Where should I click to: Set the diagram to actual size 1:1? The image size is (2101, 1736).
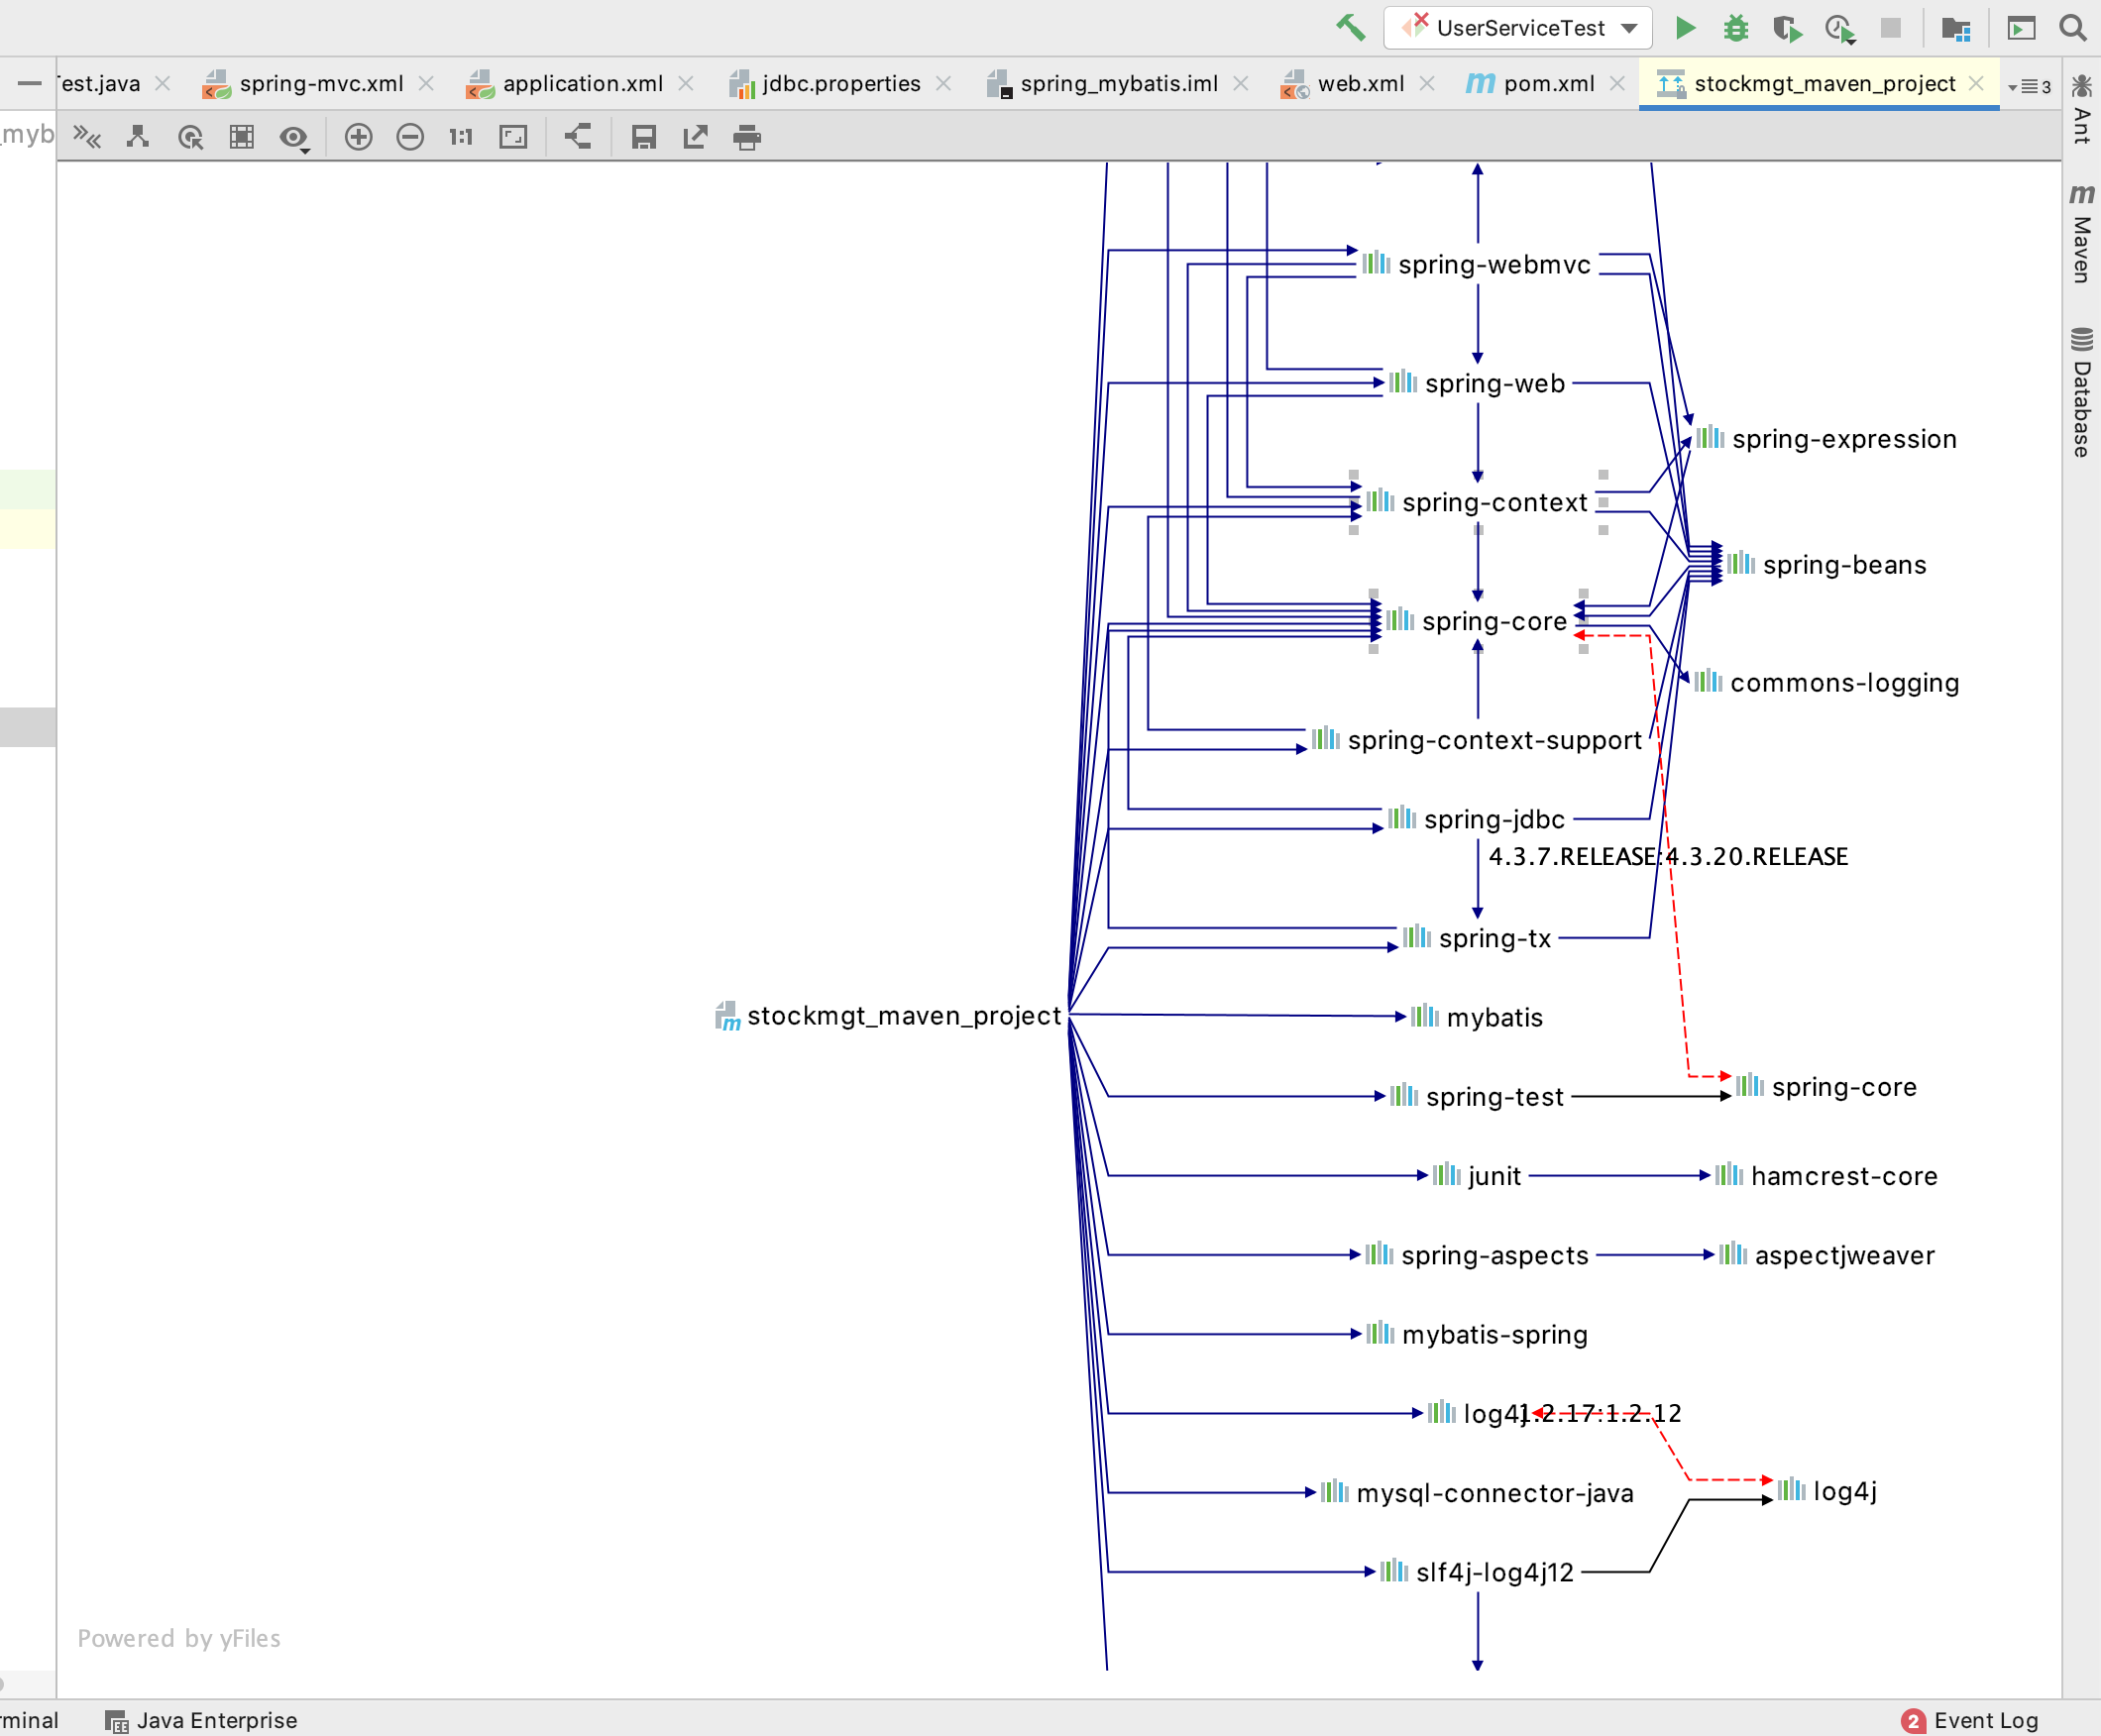[x=461, y=137]
